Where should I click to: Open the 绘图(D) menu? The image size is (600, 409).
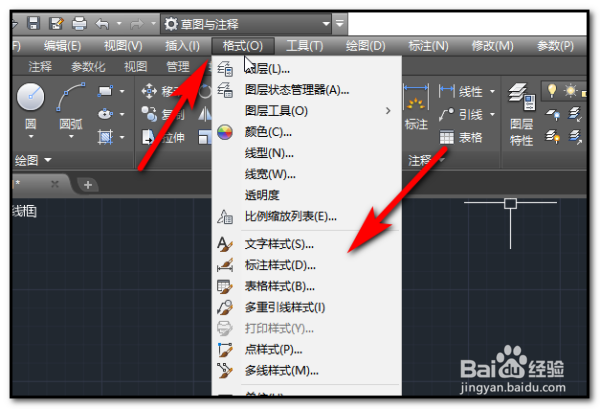pyautogui.click(x=365, y=46)
